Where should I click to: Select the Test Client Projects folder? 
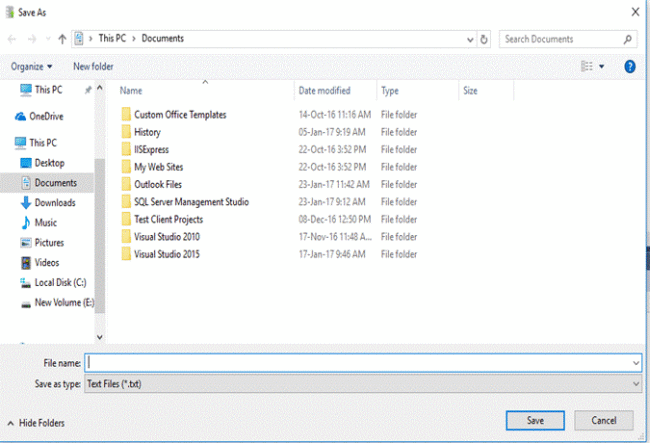tap(168, 219)
